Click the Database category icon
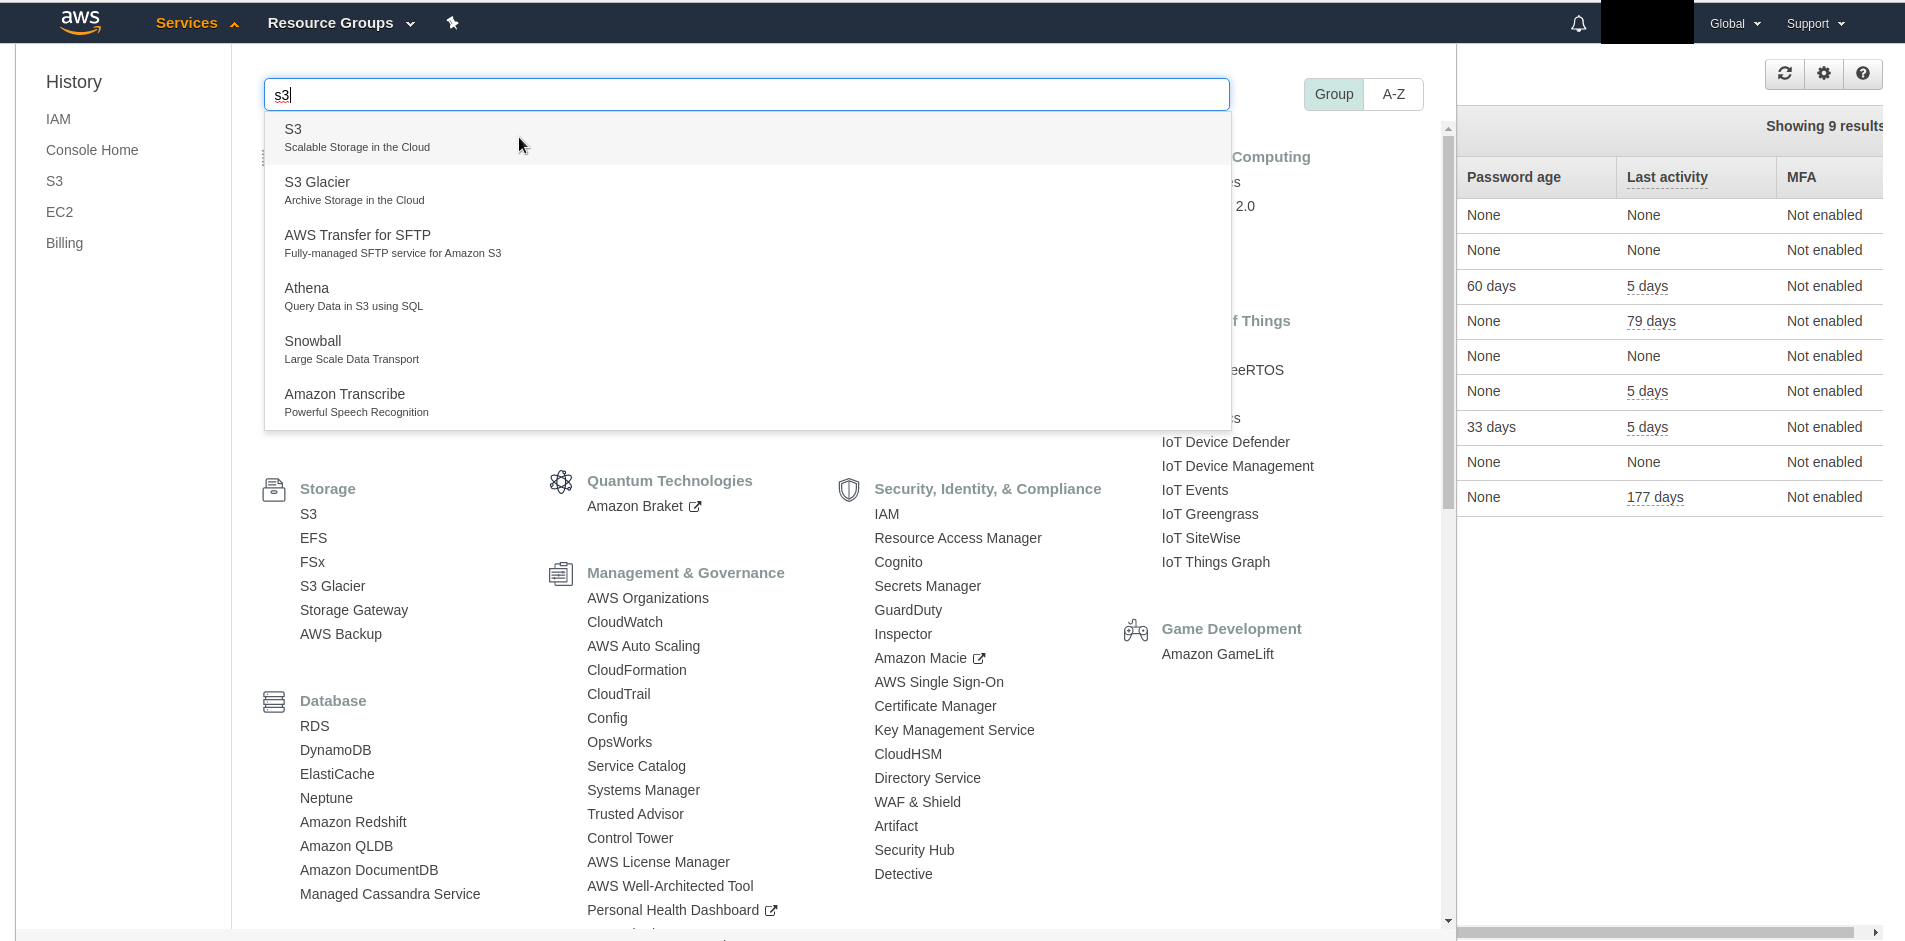The image size is (1905, 941). click(274, 701)
